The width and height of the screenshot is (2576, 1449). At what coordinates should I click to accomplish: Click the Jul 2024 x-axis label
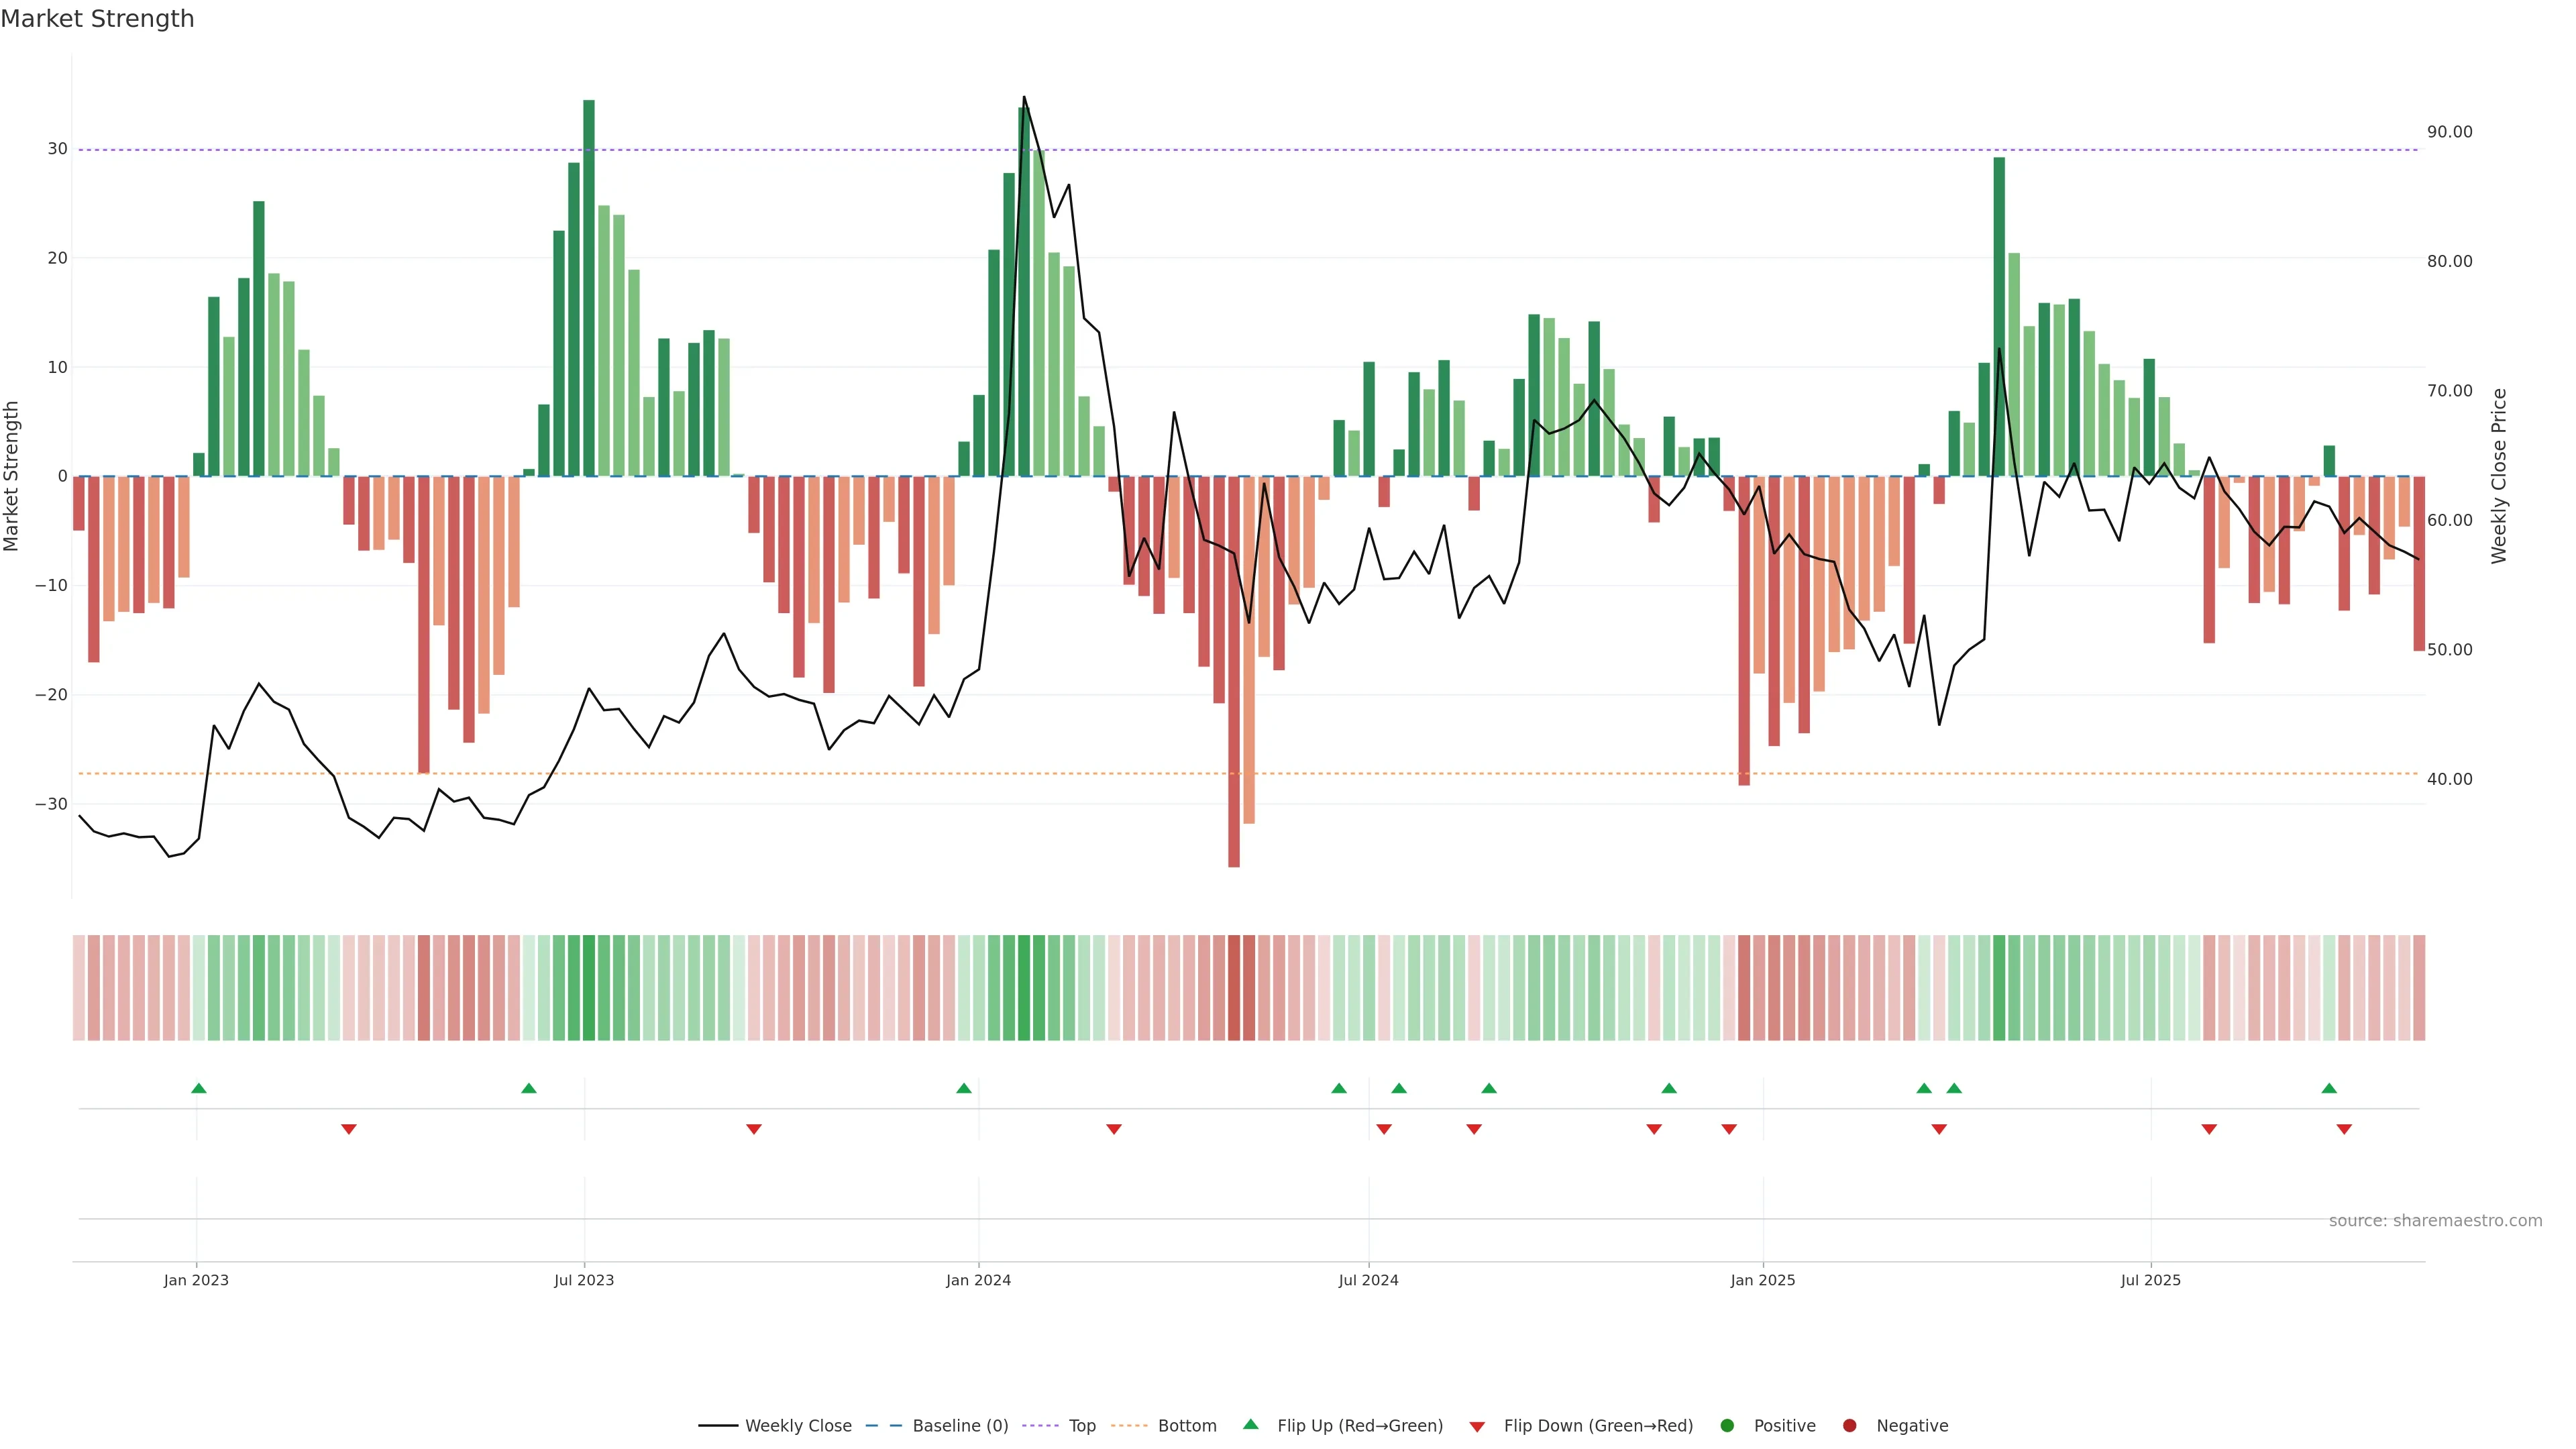1368,1280
